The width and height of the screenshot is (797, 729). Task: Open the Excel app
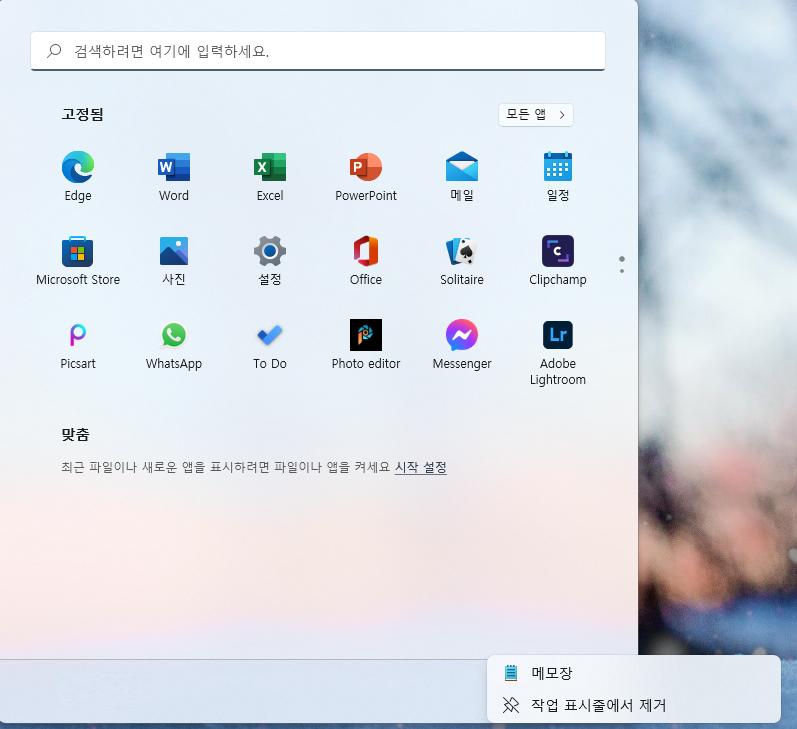270,176
